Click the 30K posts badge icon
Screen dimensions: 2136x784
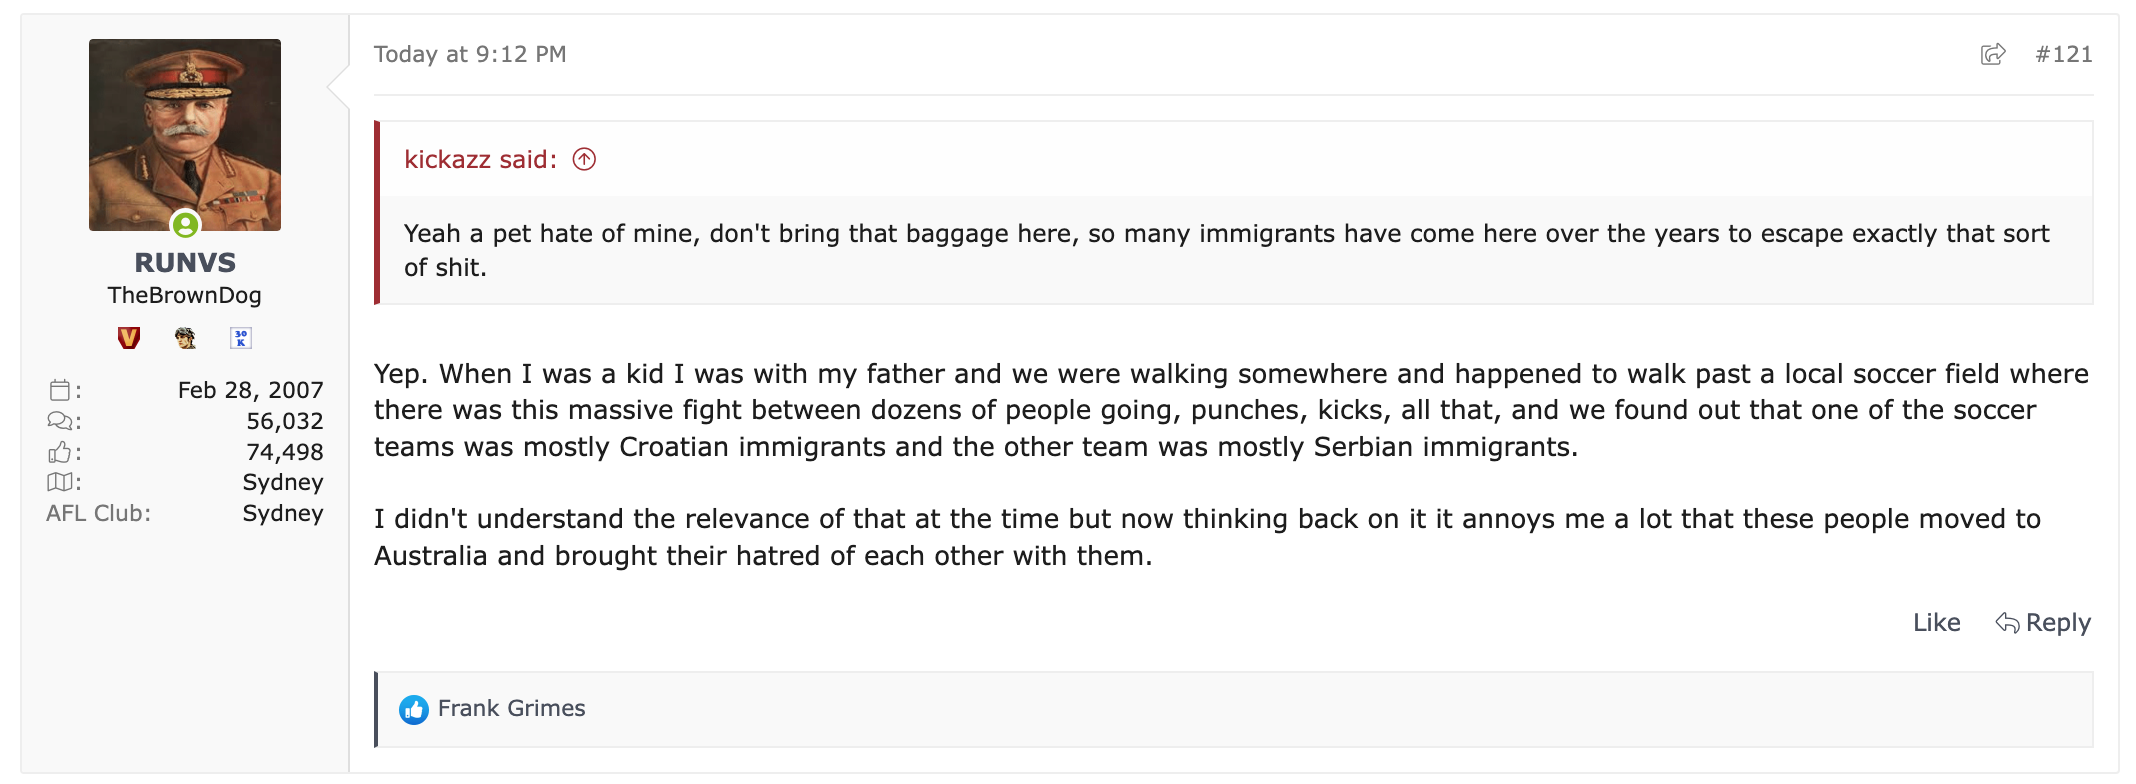click(241, 338)
